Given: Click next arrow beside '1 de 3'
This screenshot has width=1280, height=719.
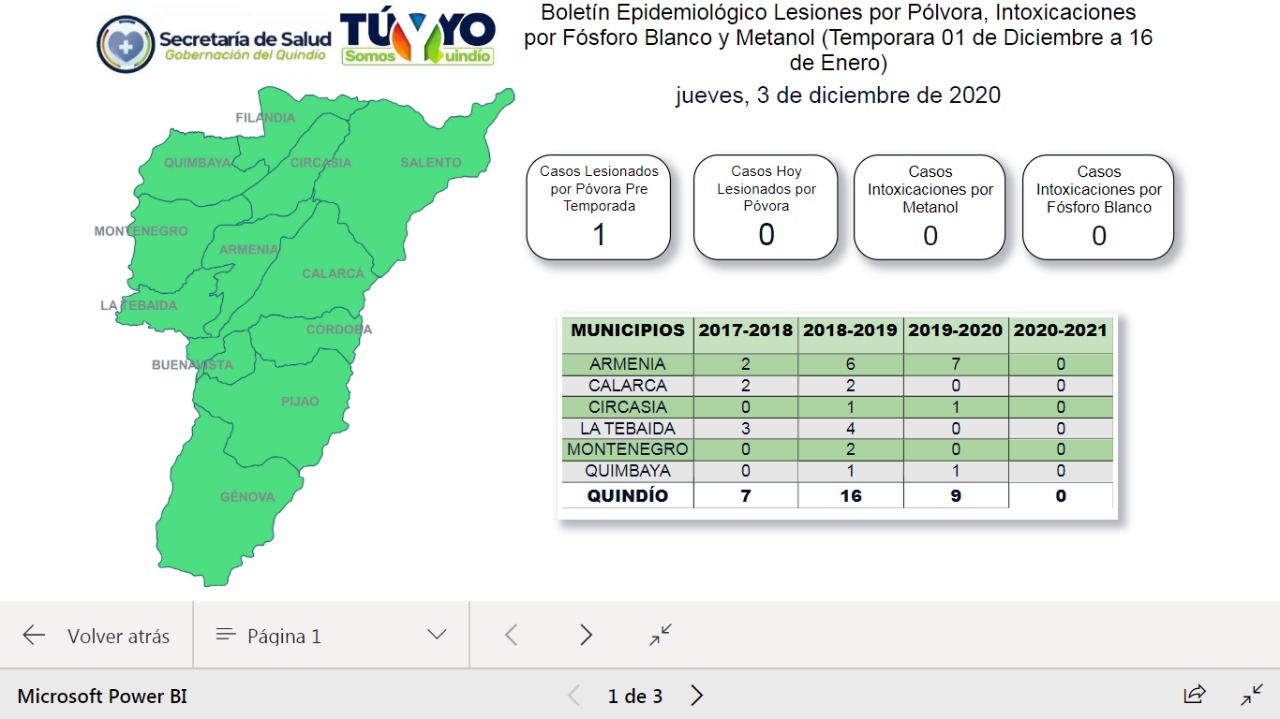Looking at the screenshot, I should (x=697, y=696).
